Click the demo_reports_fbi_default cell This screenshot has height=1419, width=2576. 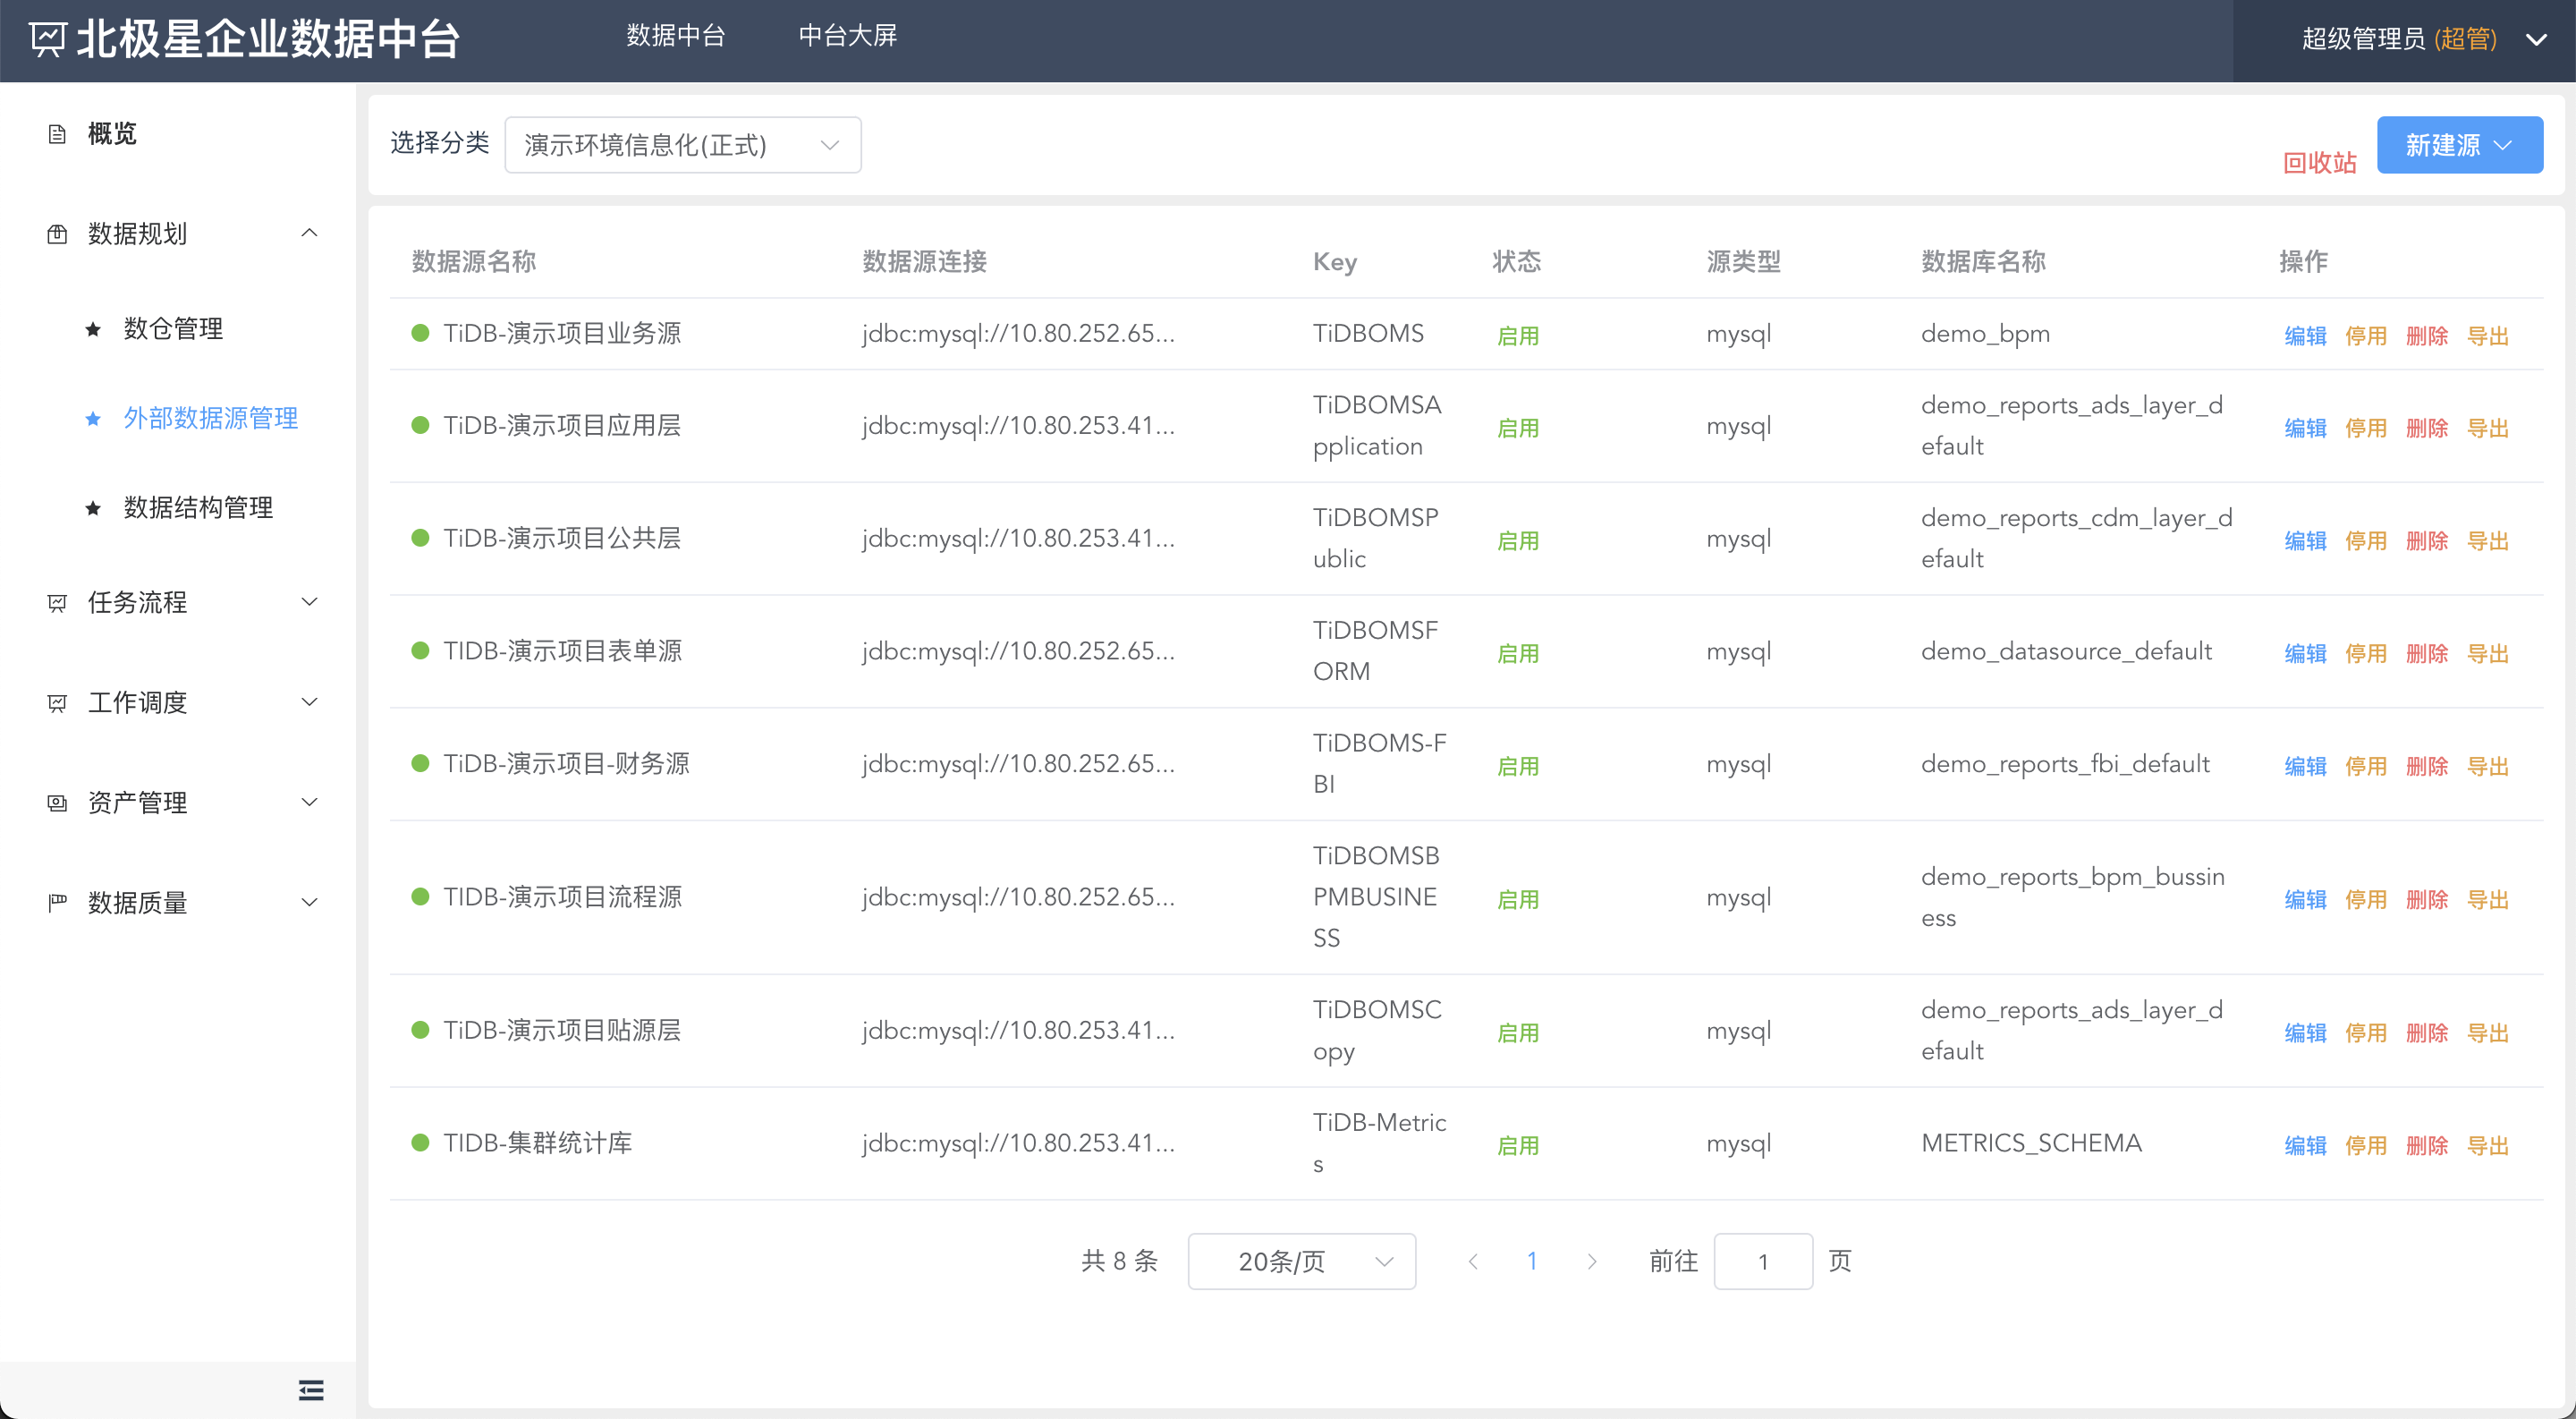[x=2065, y=764]
